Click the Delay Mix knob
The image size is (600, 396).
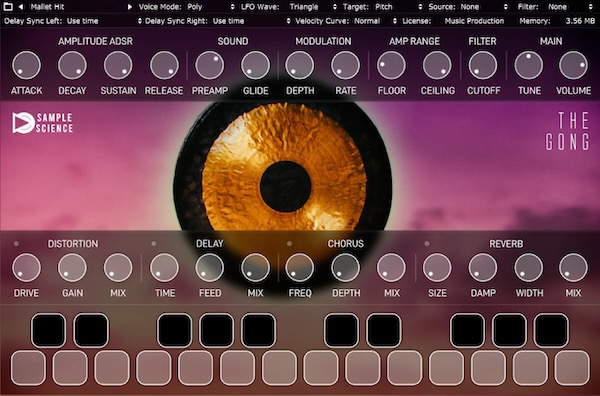click(255, 268)
